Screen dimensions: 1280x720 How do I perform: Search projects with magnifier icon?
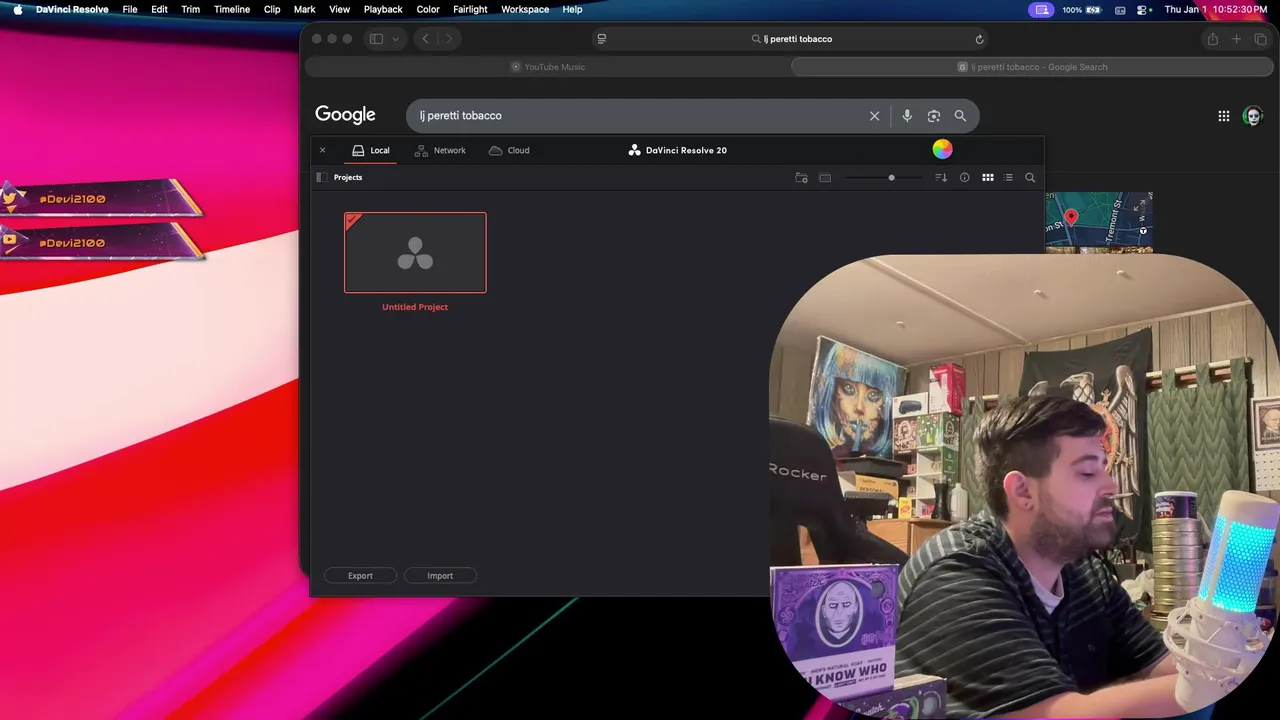(1030, 177)
